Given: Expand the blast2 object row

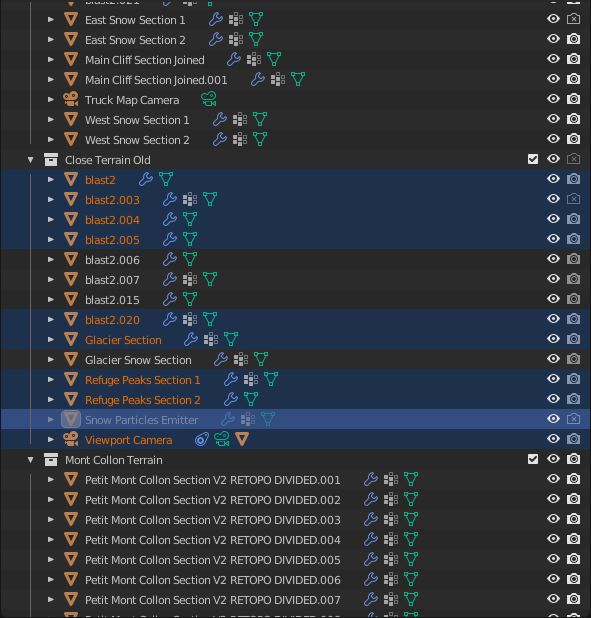Looking at the screenshot, I should [50, 179].
